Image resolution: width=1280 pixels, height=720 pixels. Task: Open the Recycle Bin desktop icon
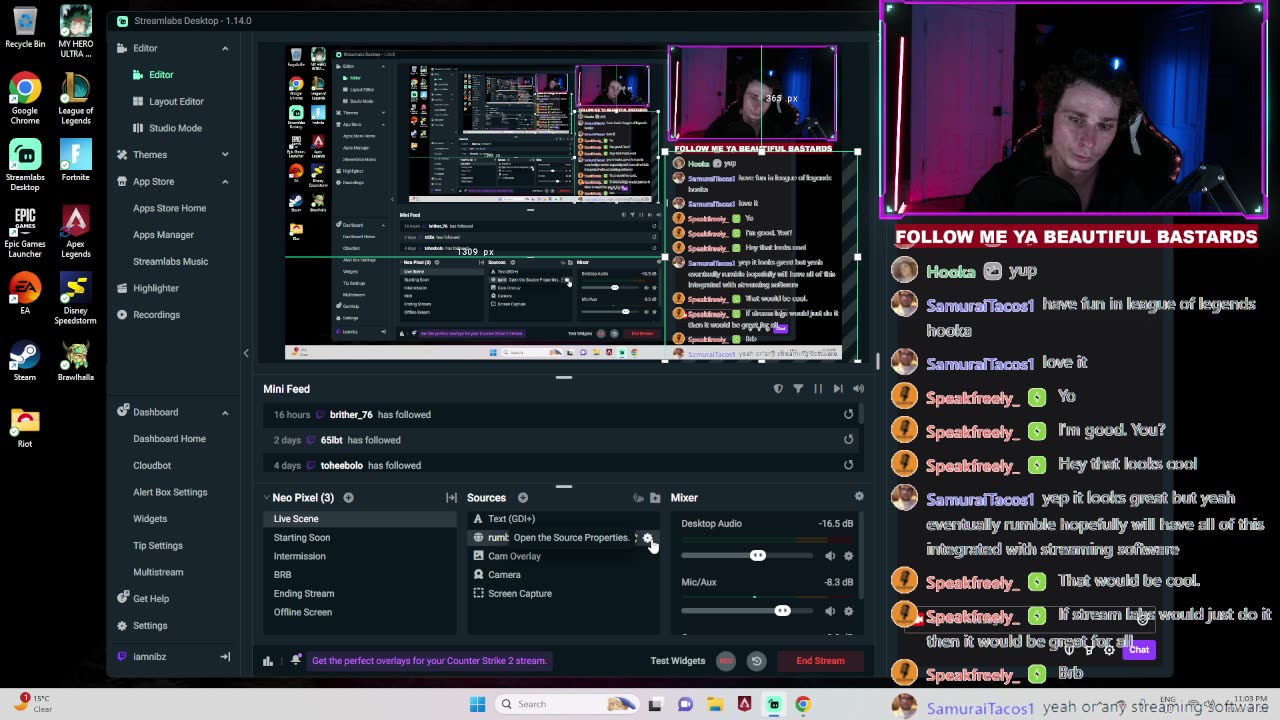point(25,28)
